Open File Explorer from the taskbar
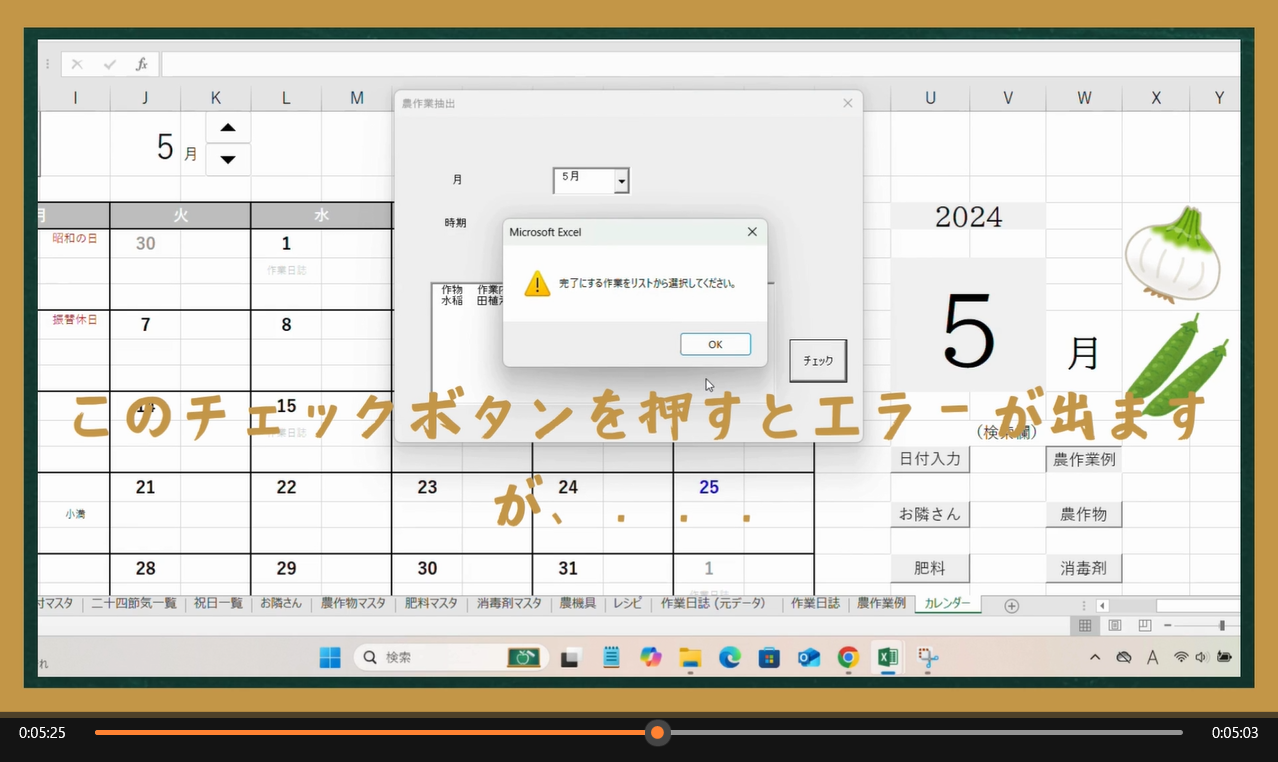 690,657
